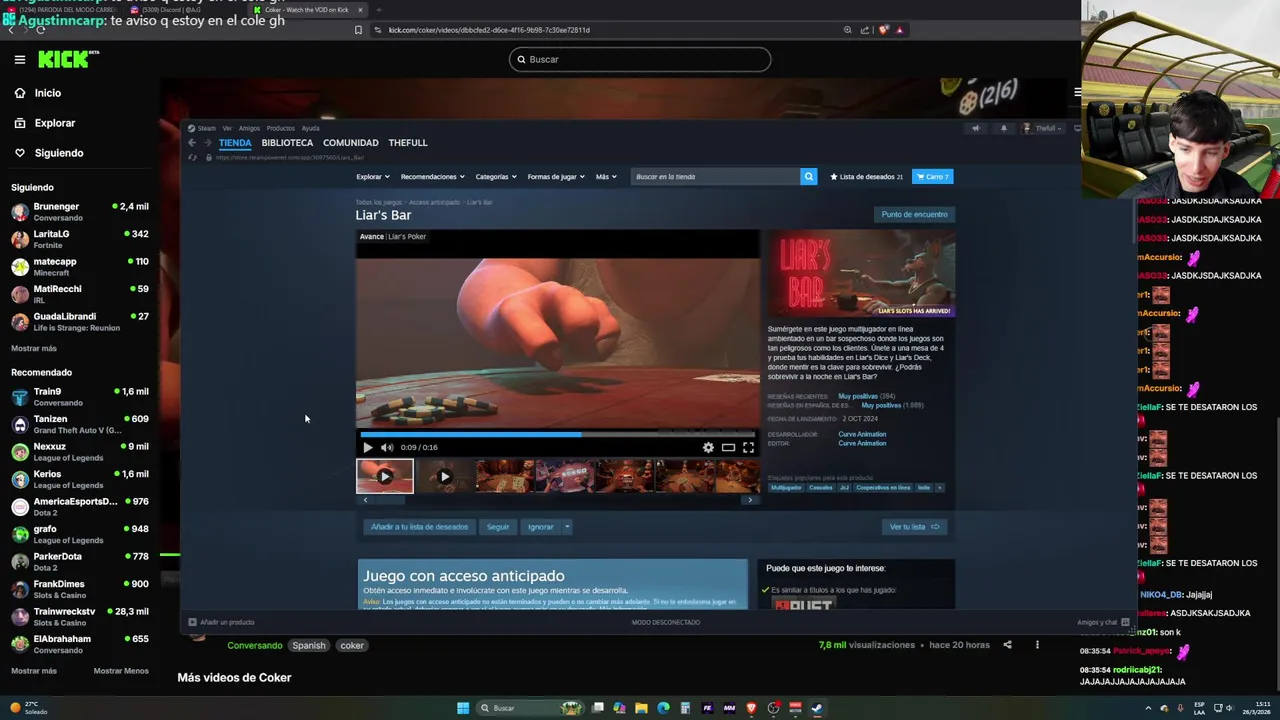Click the Buscar en la tienda field

pyautogui.click(x=715, y=177)
